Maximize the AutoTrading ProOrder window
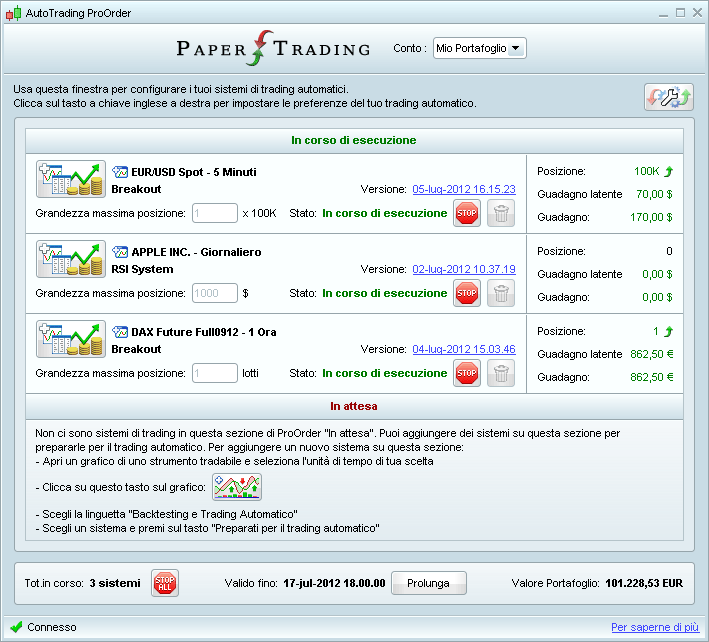The height and width of the screenshot is (642, 709). [681, 13]
